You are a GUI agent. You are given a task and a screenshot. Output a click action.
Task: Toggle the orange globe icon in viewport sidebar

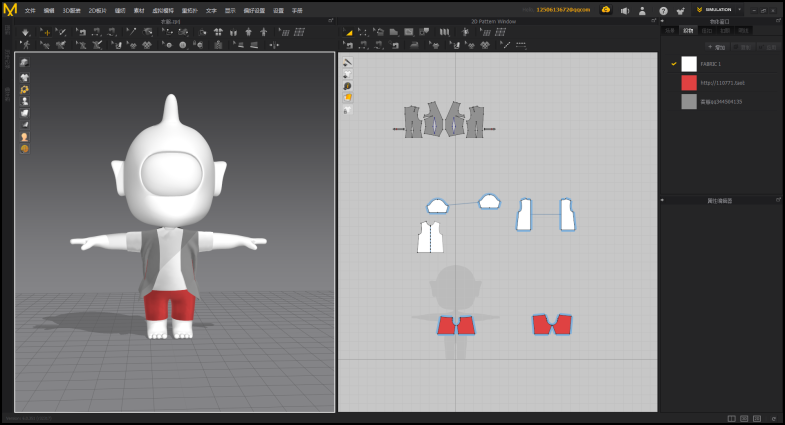coord(24,149)
